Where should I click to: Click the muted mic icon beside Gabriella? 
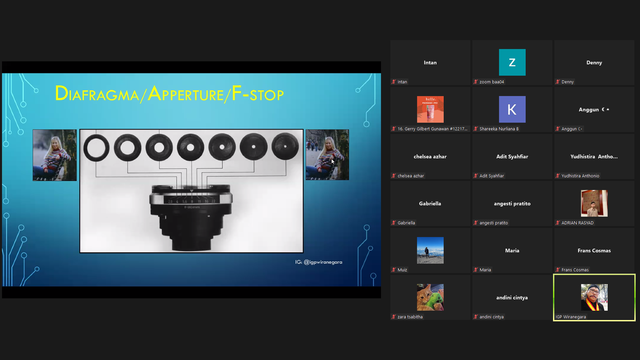tap(394, 222)
